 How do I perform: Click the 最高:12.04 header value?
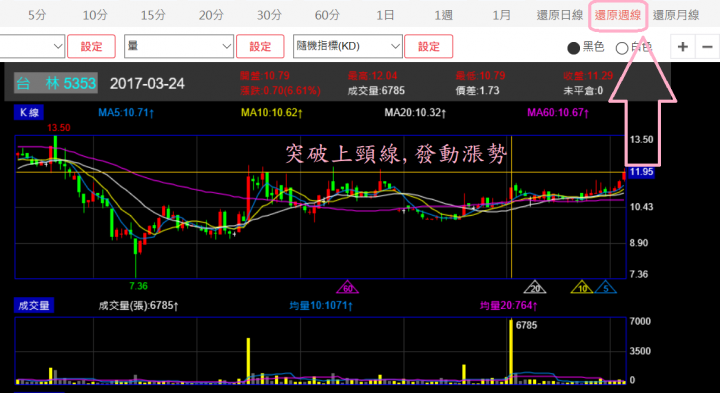(x=372, y=75)
